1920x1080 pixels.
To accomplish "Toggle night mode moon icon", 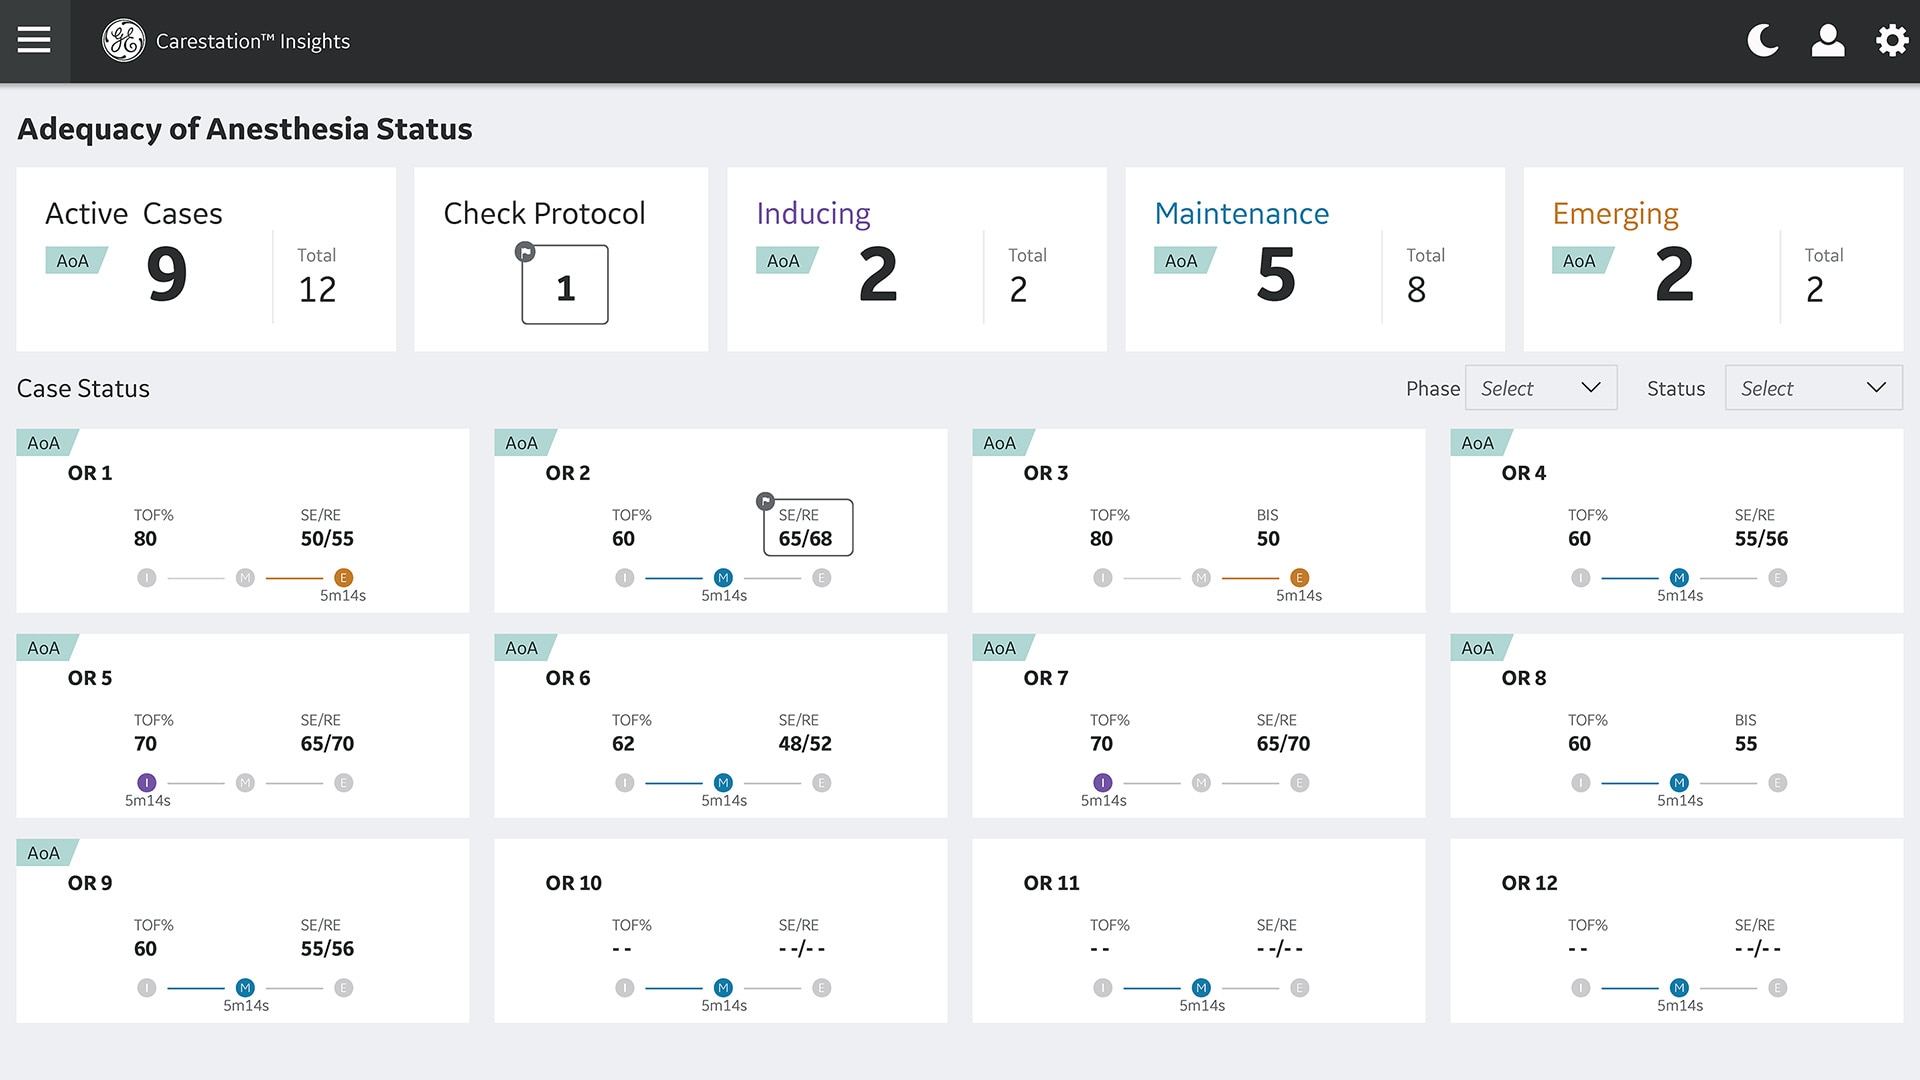I will click(x=1762, y=41).
